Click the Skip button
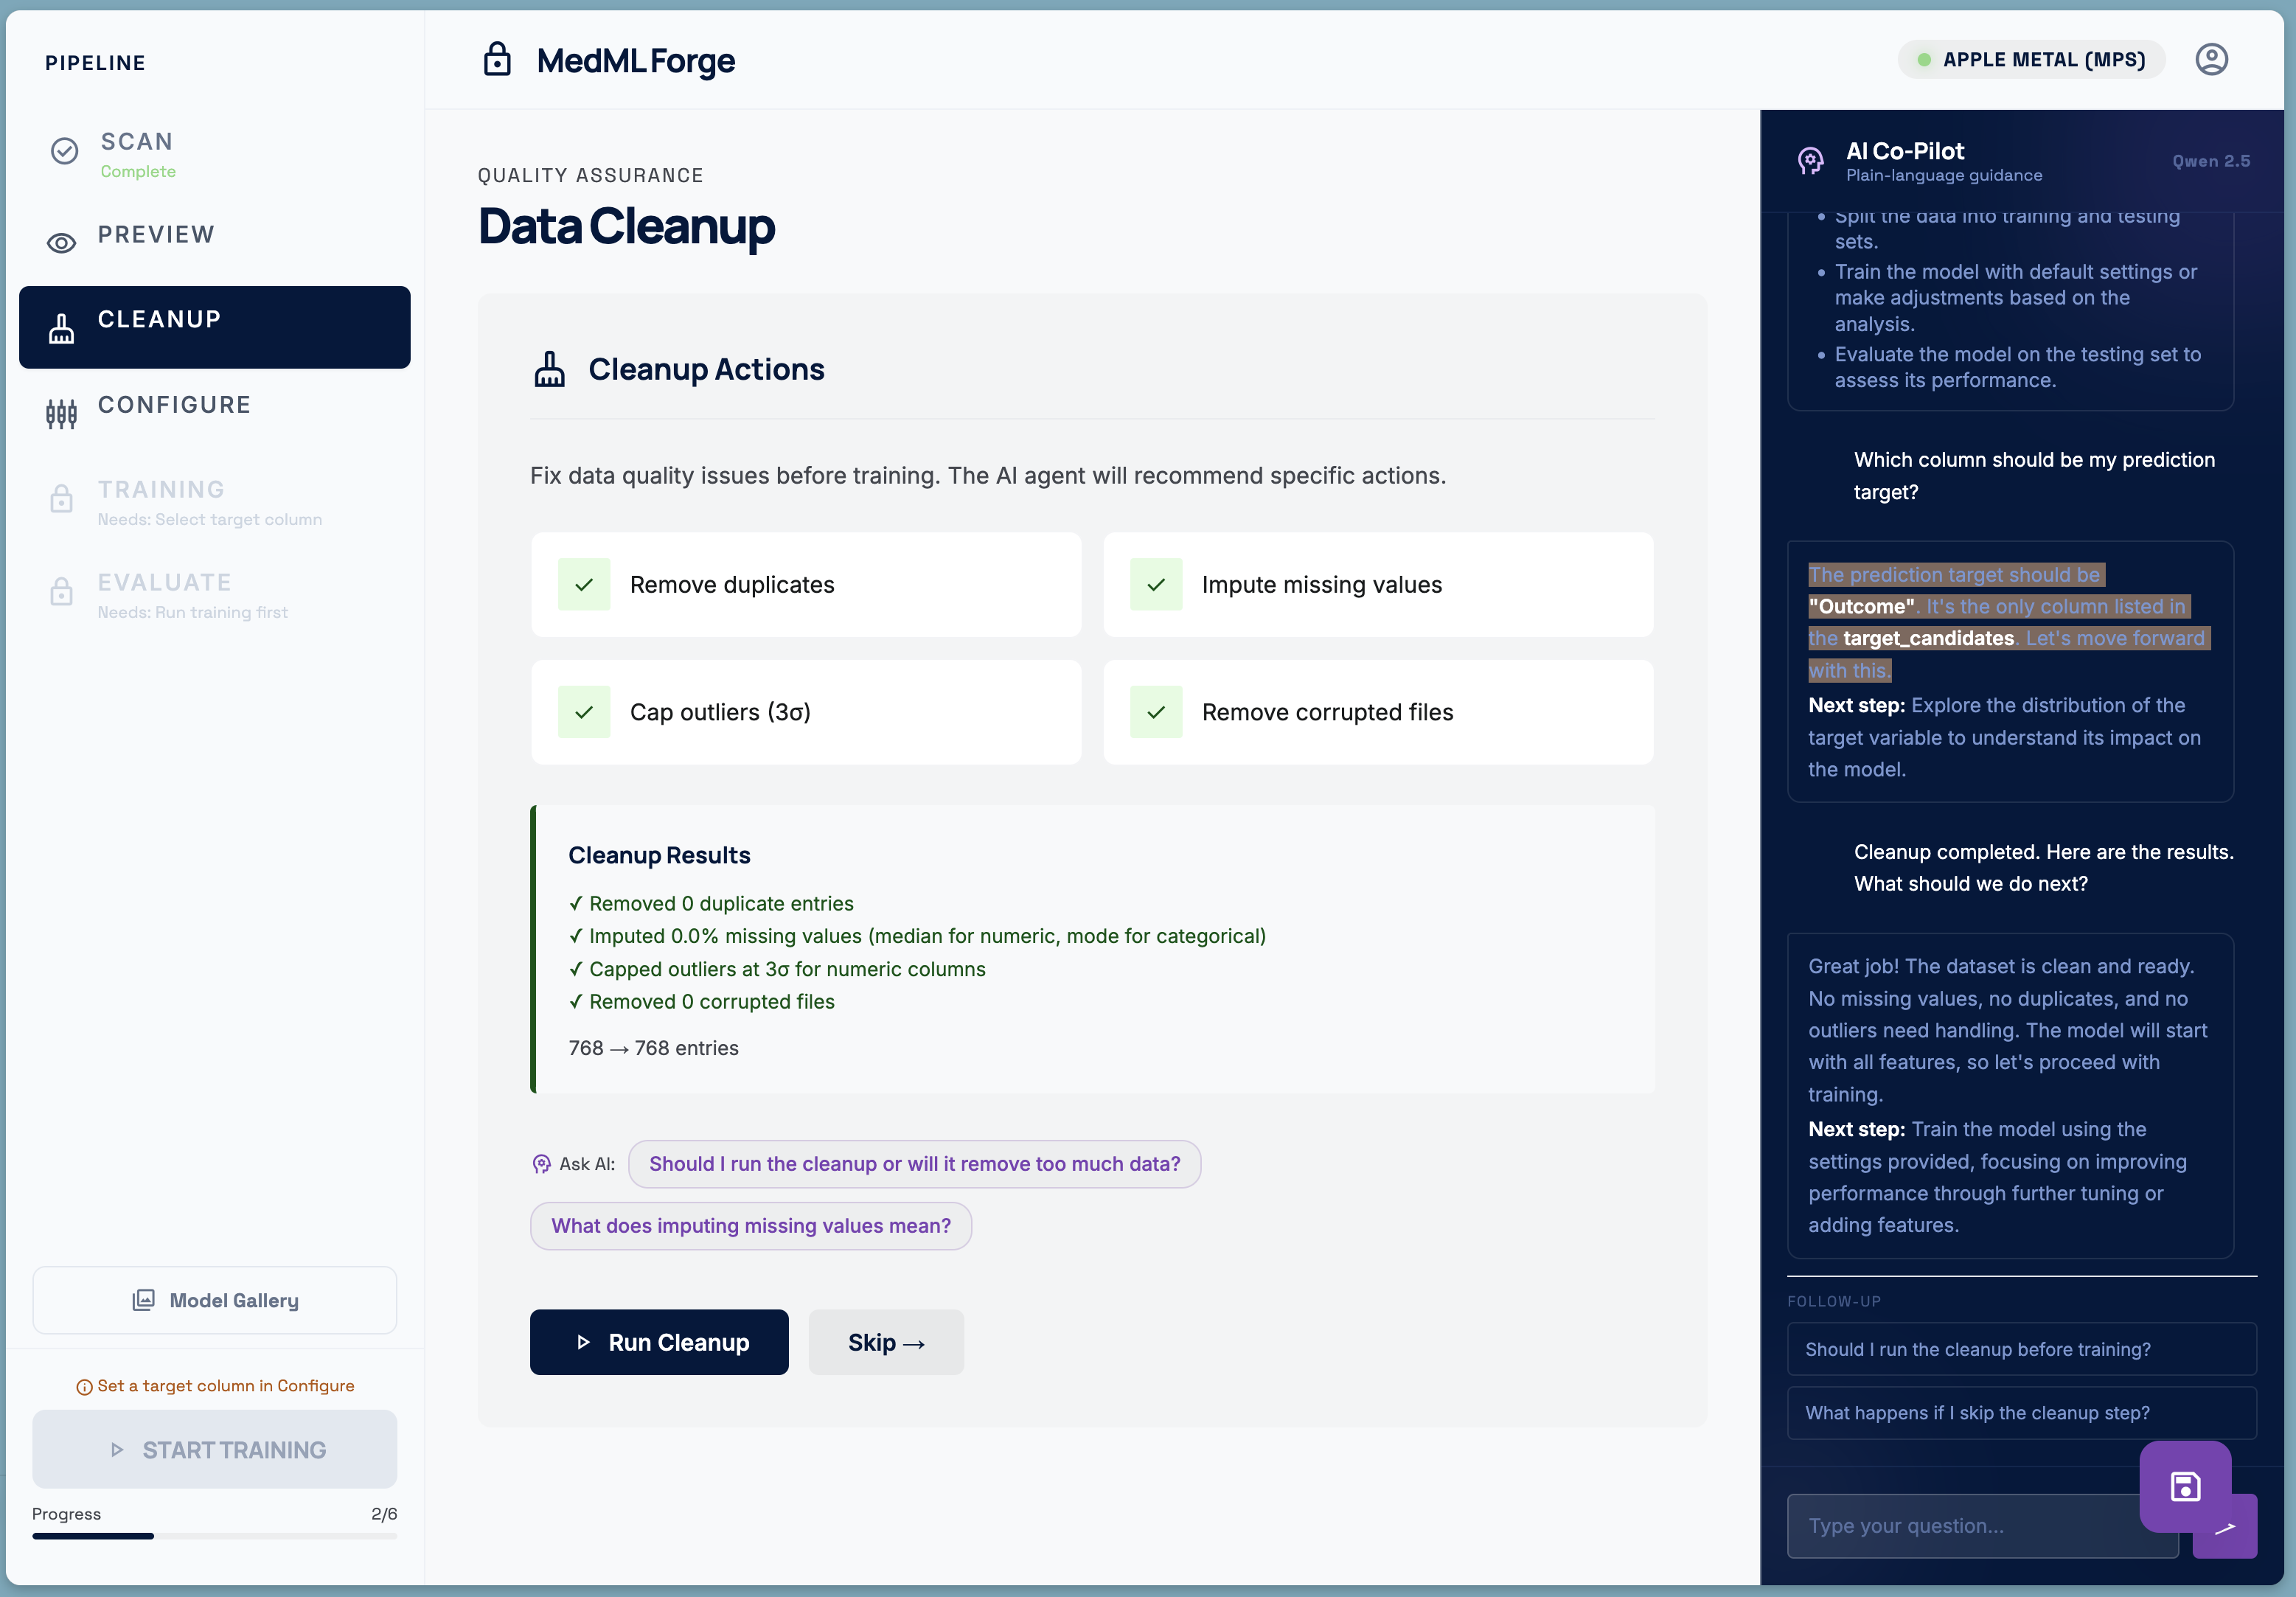Image resolution: width=2296 pixels, height=1597 pixels. tap(886, 1342)
